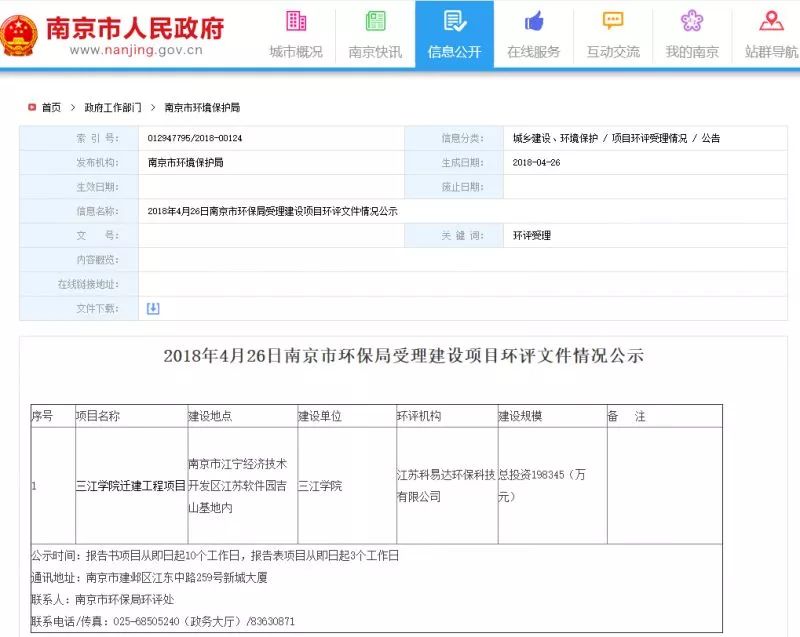
Task: Open the 城市概况 building icon
Action: point(296,21)
